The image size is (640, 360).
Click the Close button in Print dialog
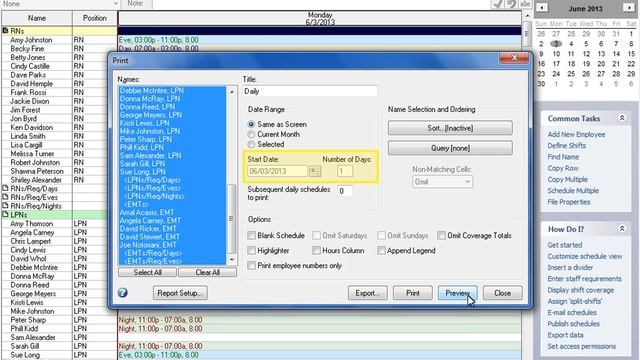pos(502,293)
